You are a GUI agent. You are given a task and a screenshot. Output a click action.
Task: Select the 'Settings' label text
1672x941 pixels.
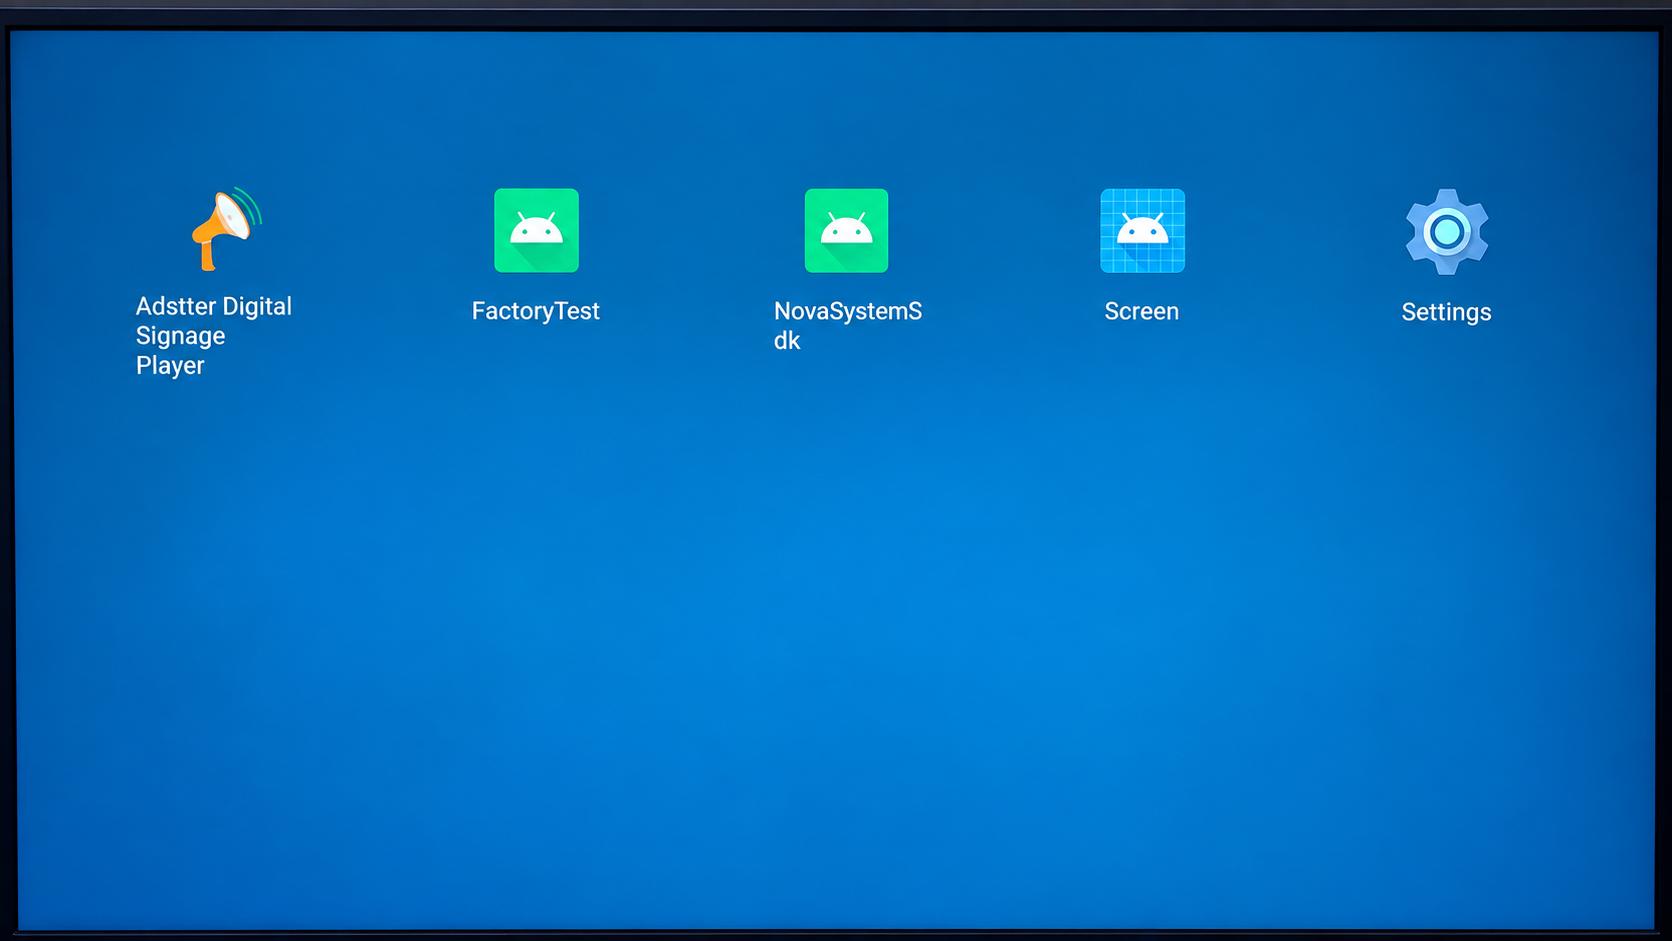point(1446,312)
